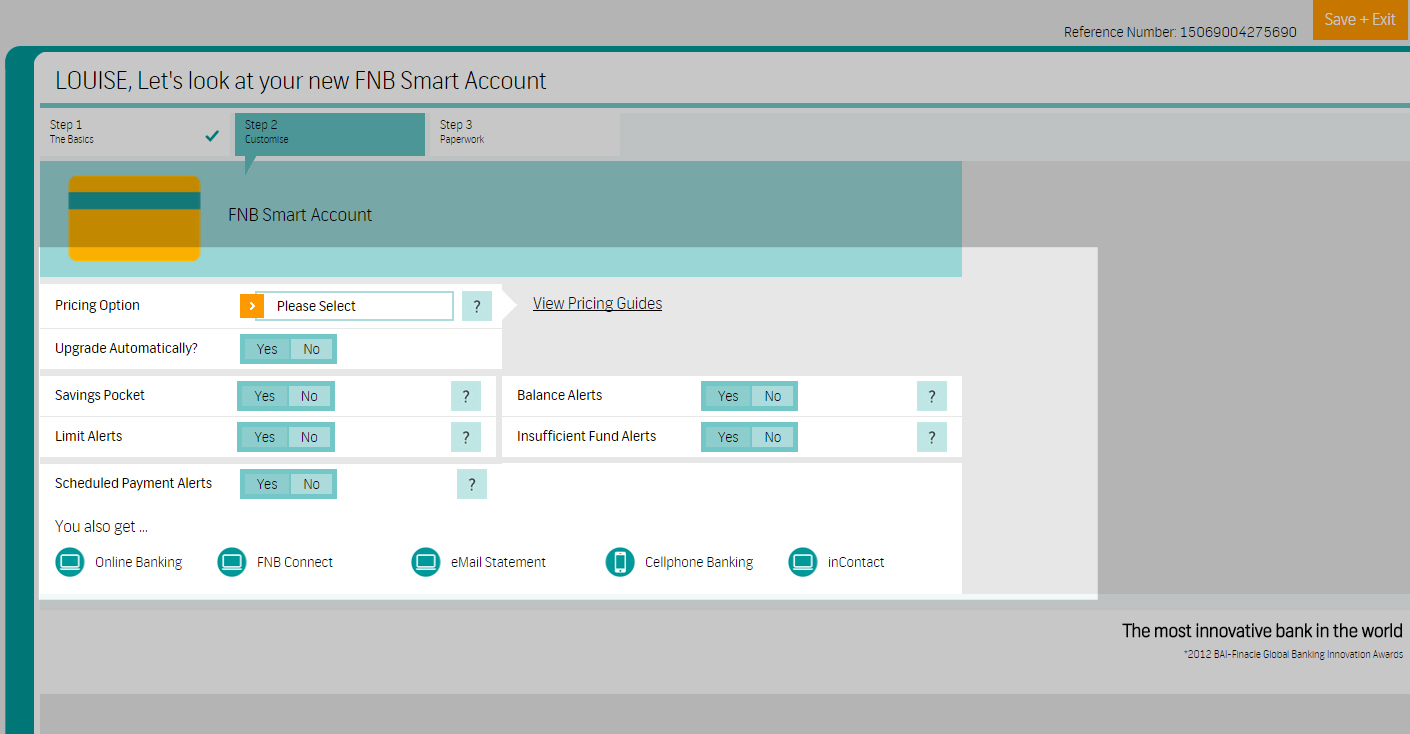Click the Insufficient Fund Alerts label

pos(587,436)
